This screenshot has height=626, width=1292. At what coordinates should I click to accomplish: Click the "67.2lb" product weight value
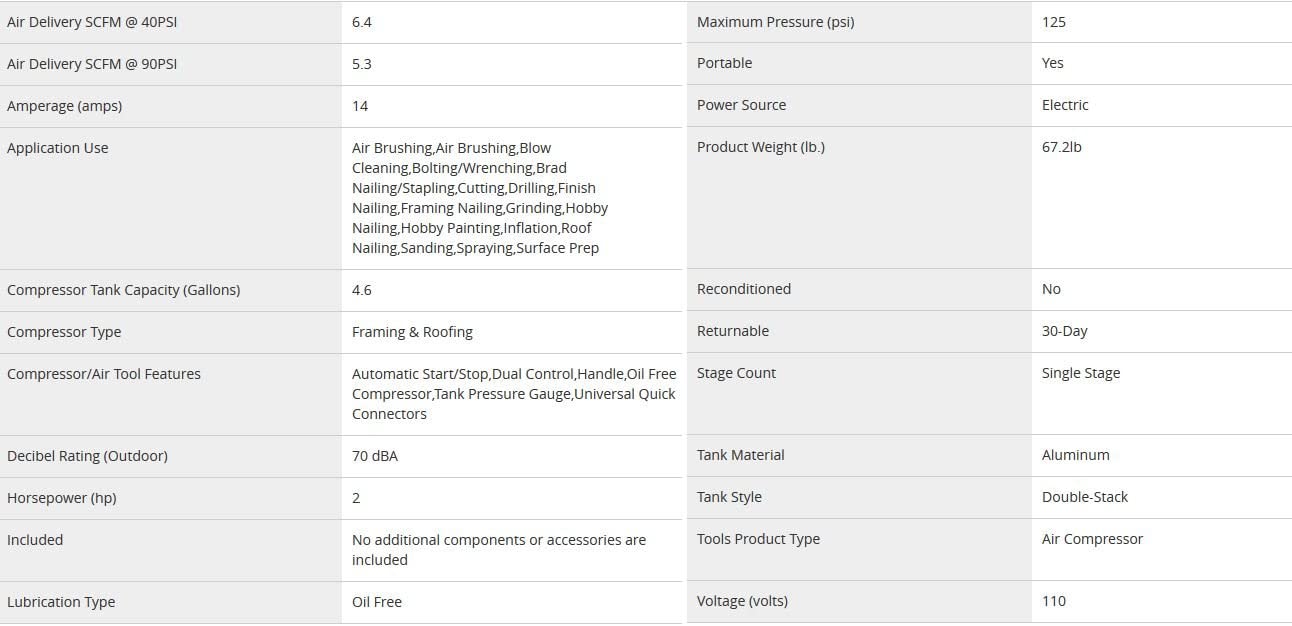tap(1061, 147)
